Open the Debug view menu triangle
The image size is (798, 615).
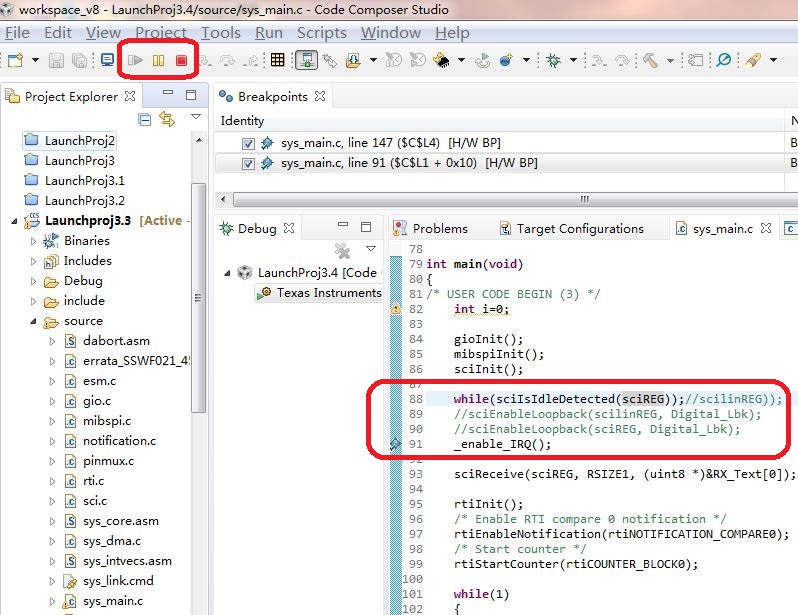point(371,248)
